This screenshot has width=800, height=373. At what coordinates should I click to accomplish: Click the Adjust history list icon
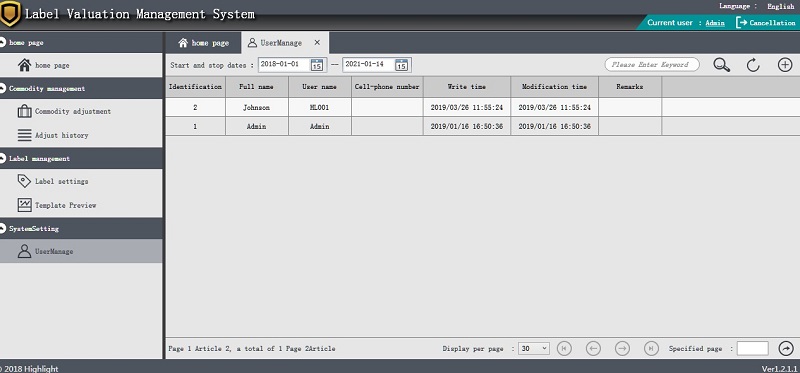(24, 135)
